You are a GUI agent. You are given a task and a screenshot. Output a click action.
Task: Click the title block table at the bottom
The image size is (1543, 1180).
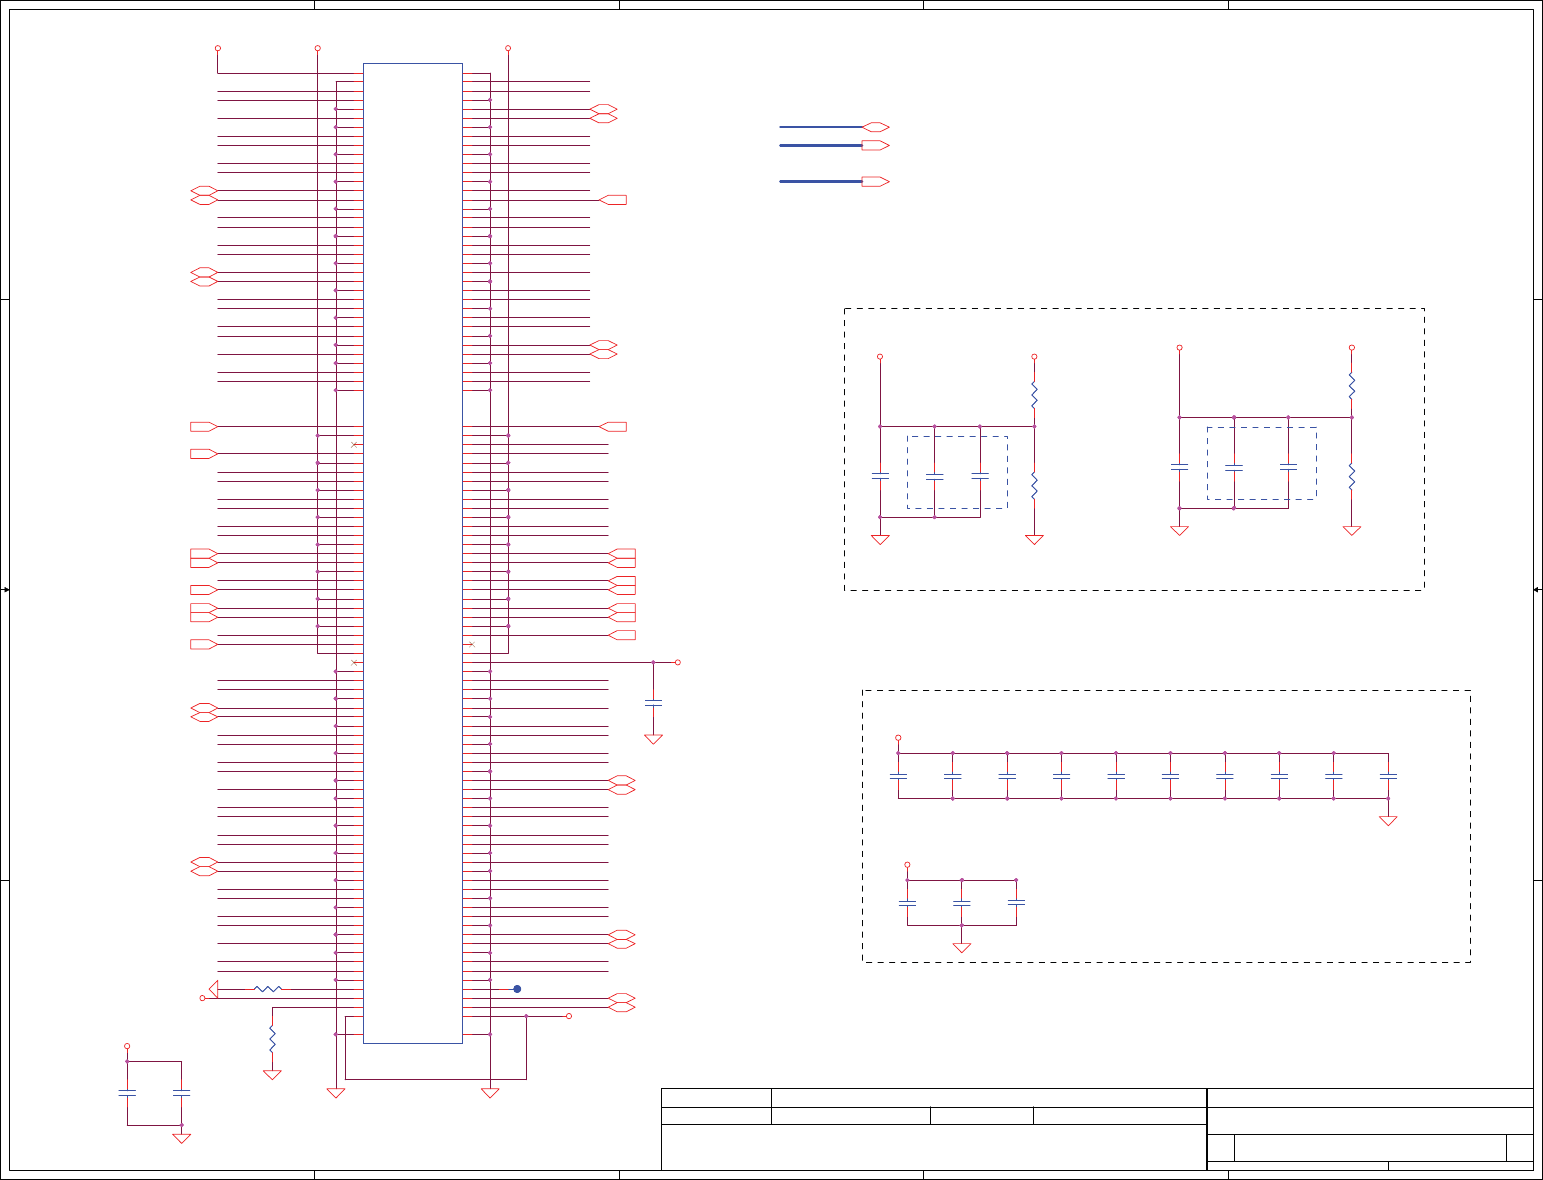(x=1097, y=1129)
